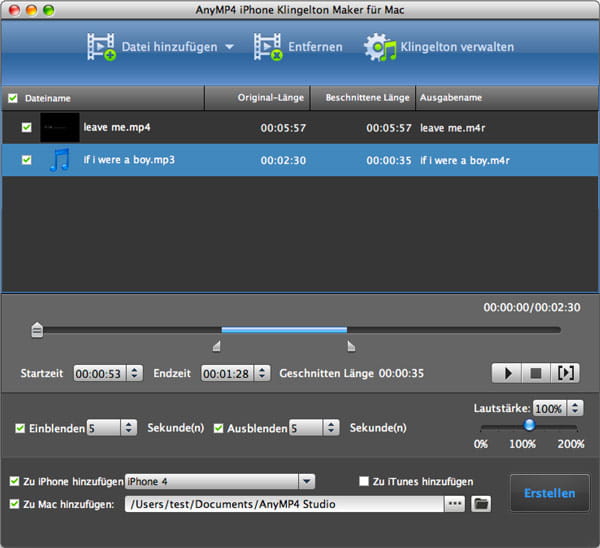Image resolution: width=600 pixels, height=548 pixels.
Task: Click the 00:05:57 original length of leave me.mp4
Action: [283, 128]
